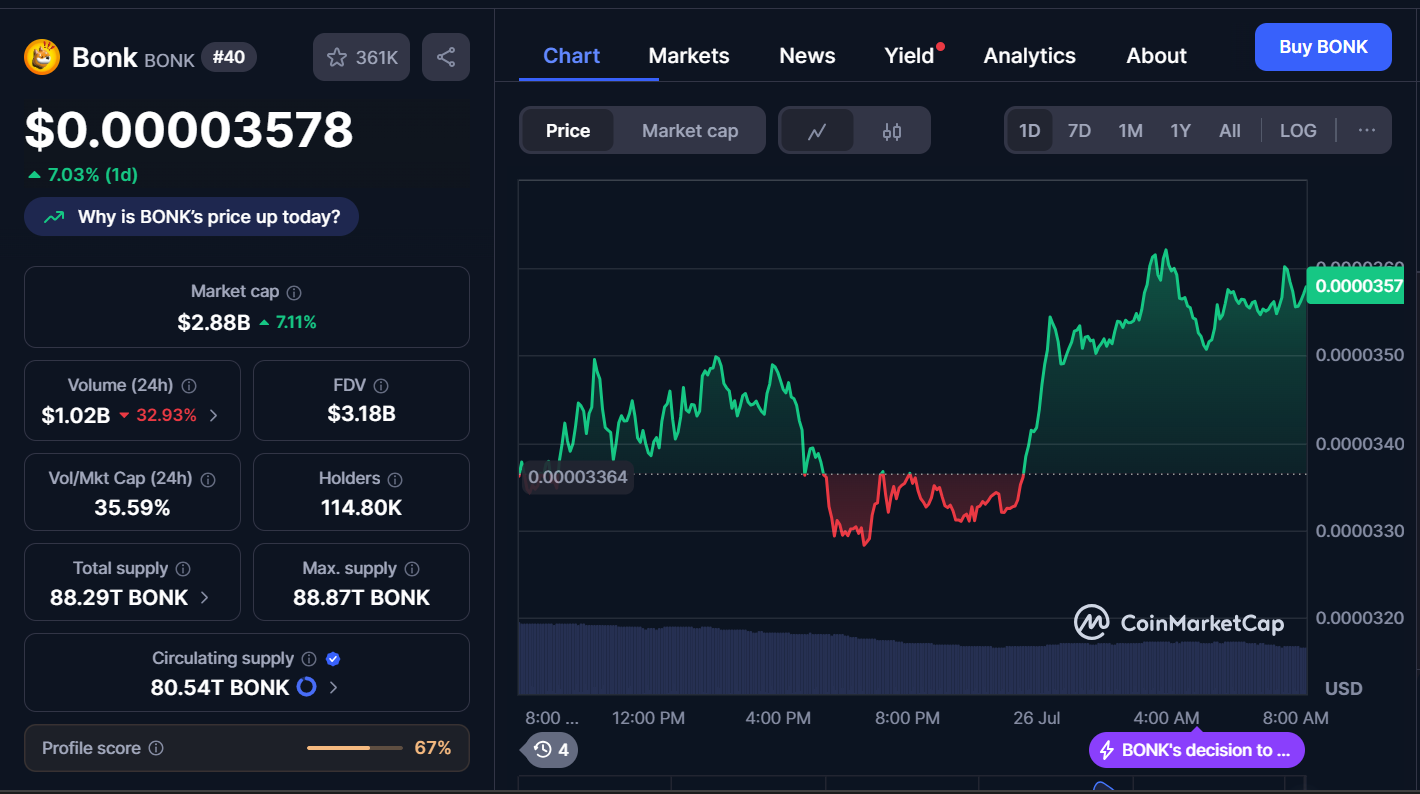
Task: Click the circulating supply progress ring icon
Action: point(307,687)
